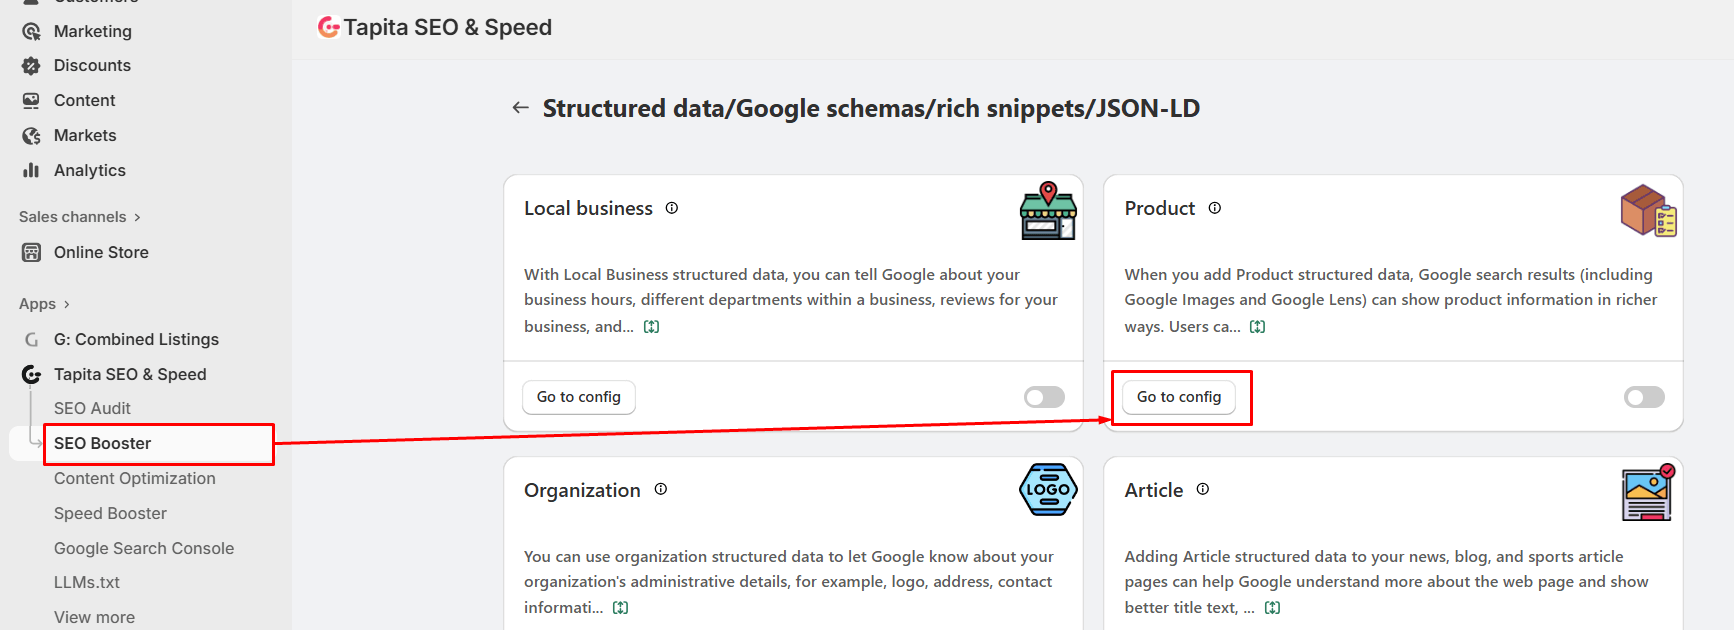This screenshot has height=630, width=1734.
Task: Click the Tapita logo in page header
Action: click(328, 27)
